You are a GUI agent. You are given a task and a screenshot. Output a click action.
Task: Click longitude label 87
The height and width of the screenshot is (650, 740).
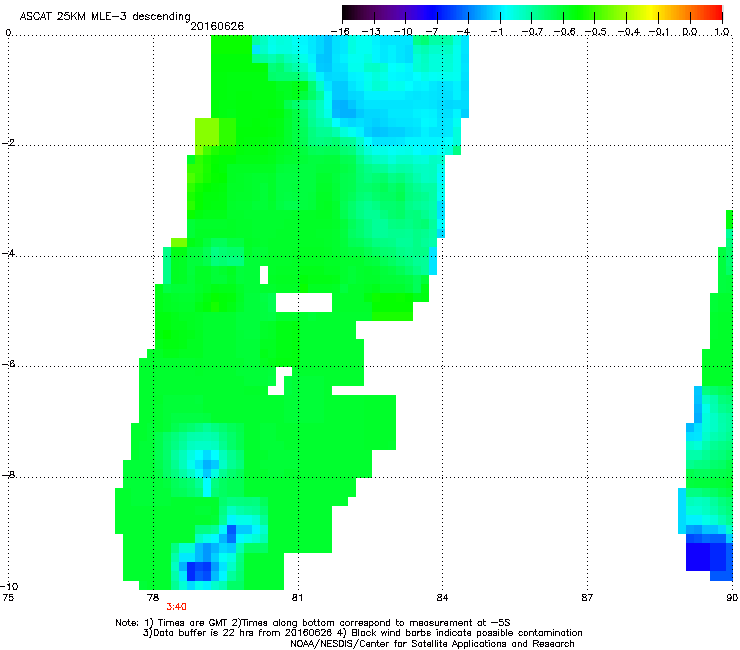[x=587, y=598]
